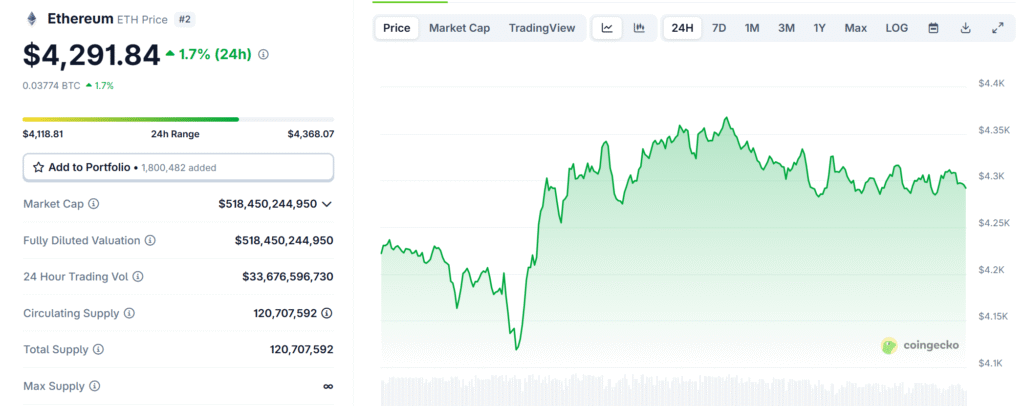The image size is (1024, 406).
Task: Click the download chart data icon
Action: click(965, 28)
